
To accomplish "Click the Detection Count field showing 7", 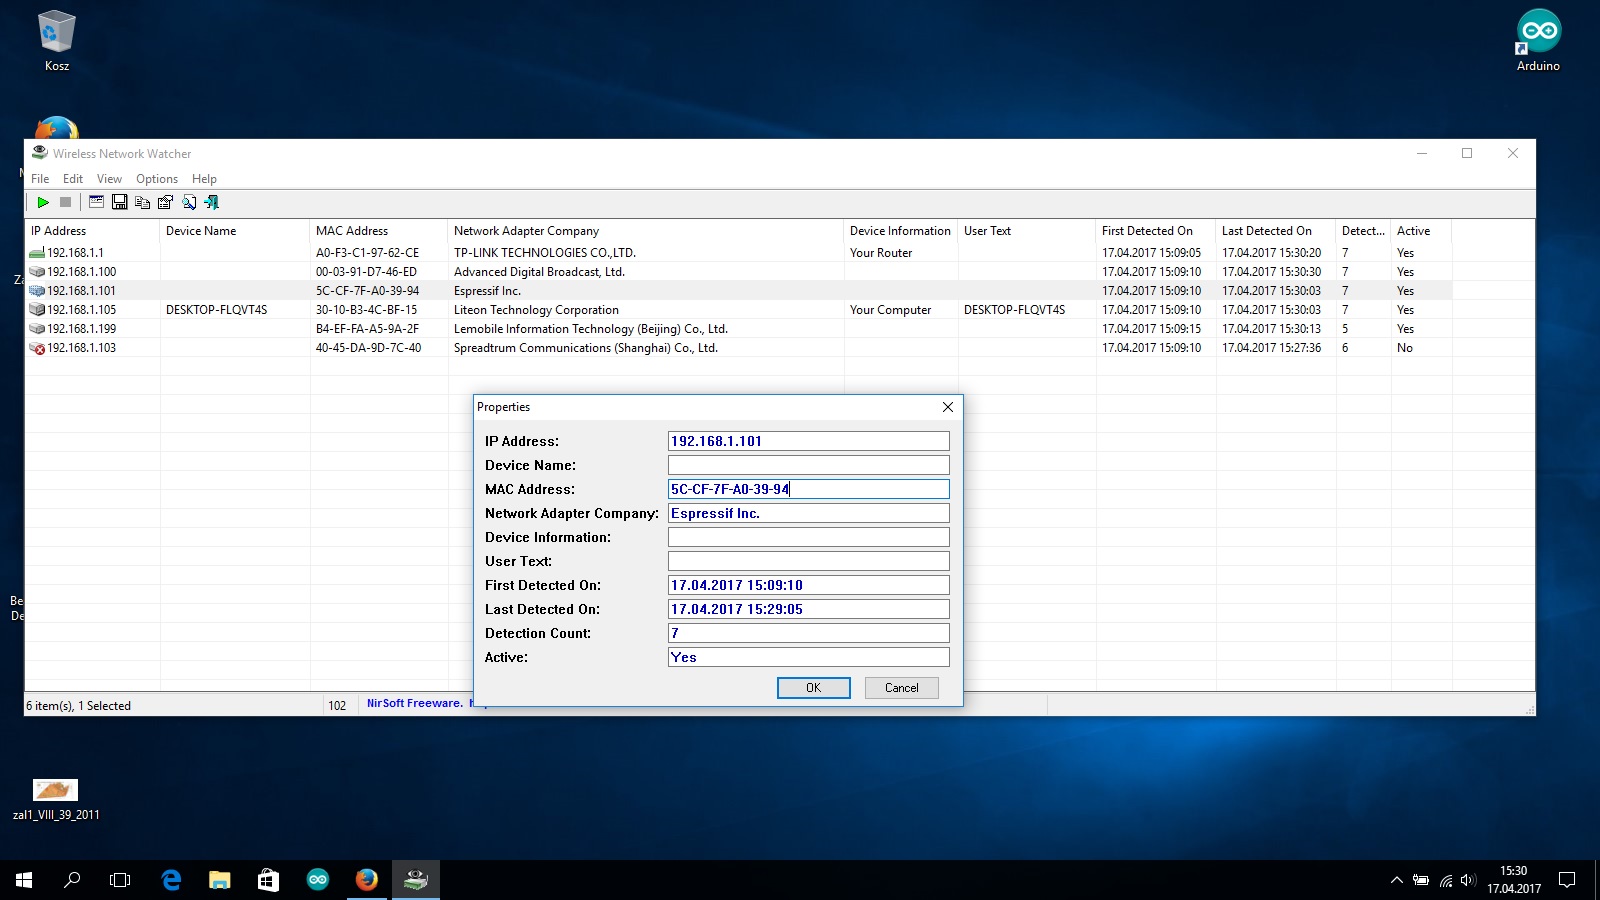I will 808,633.
